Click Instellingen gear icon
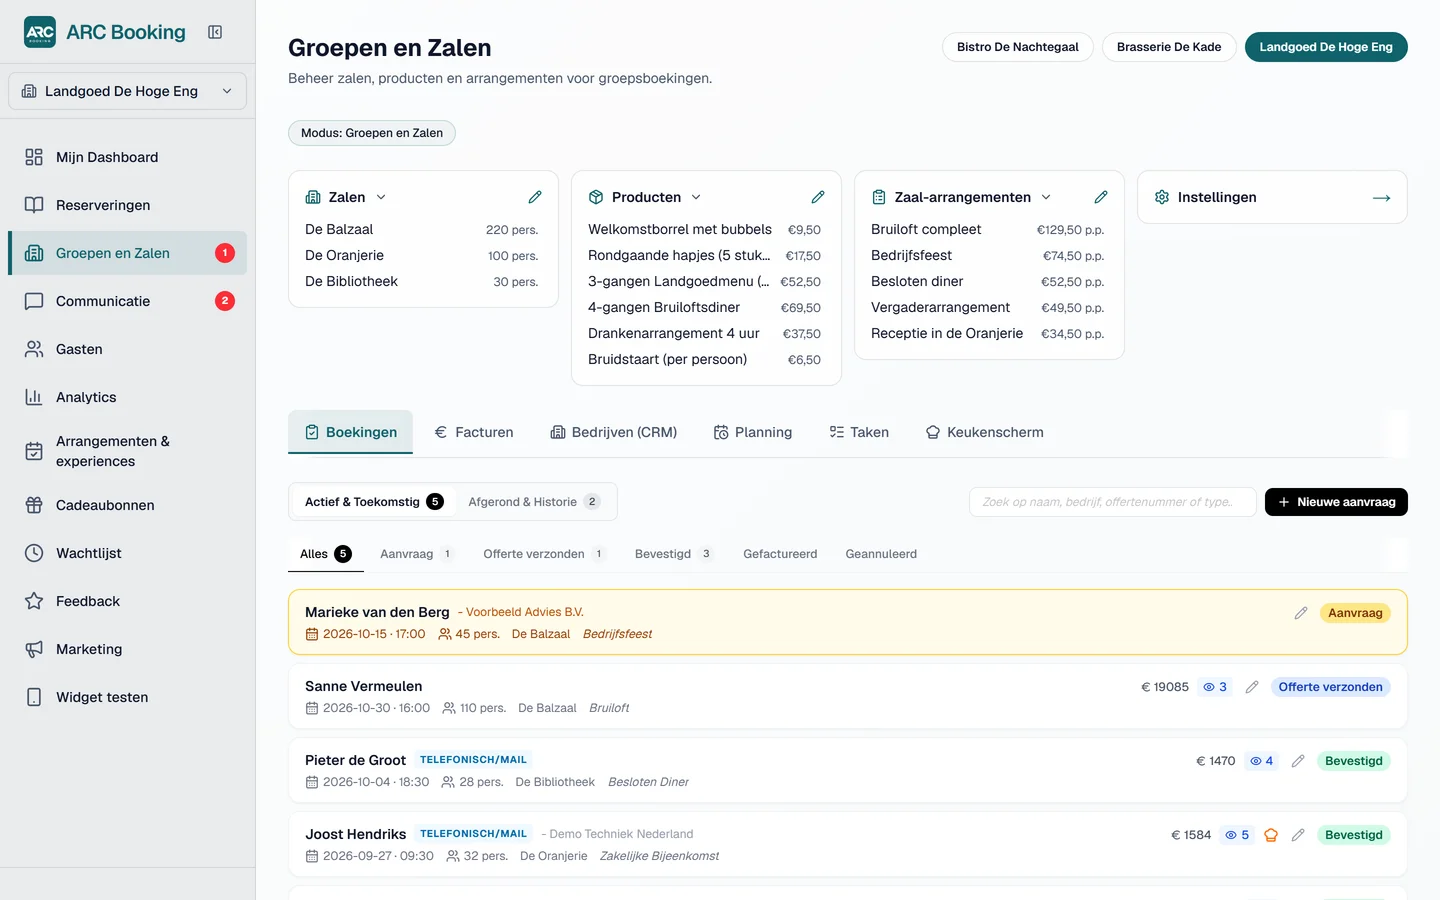Viewport: 1440px width, 900px height. click(x=1162, y=197)
